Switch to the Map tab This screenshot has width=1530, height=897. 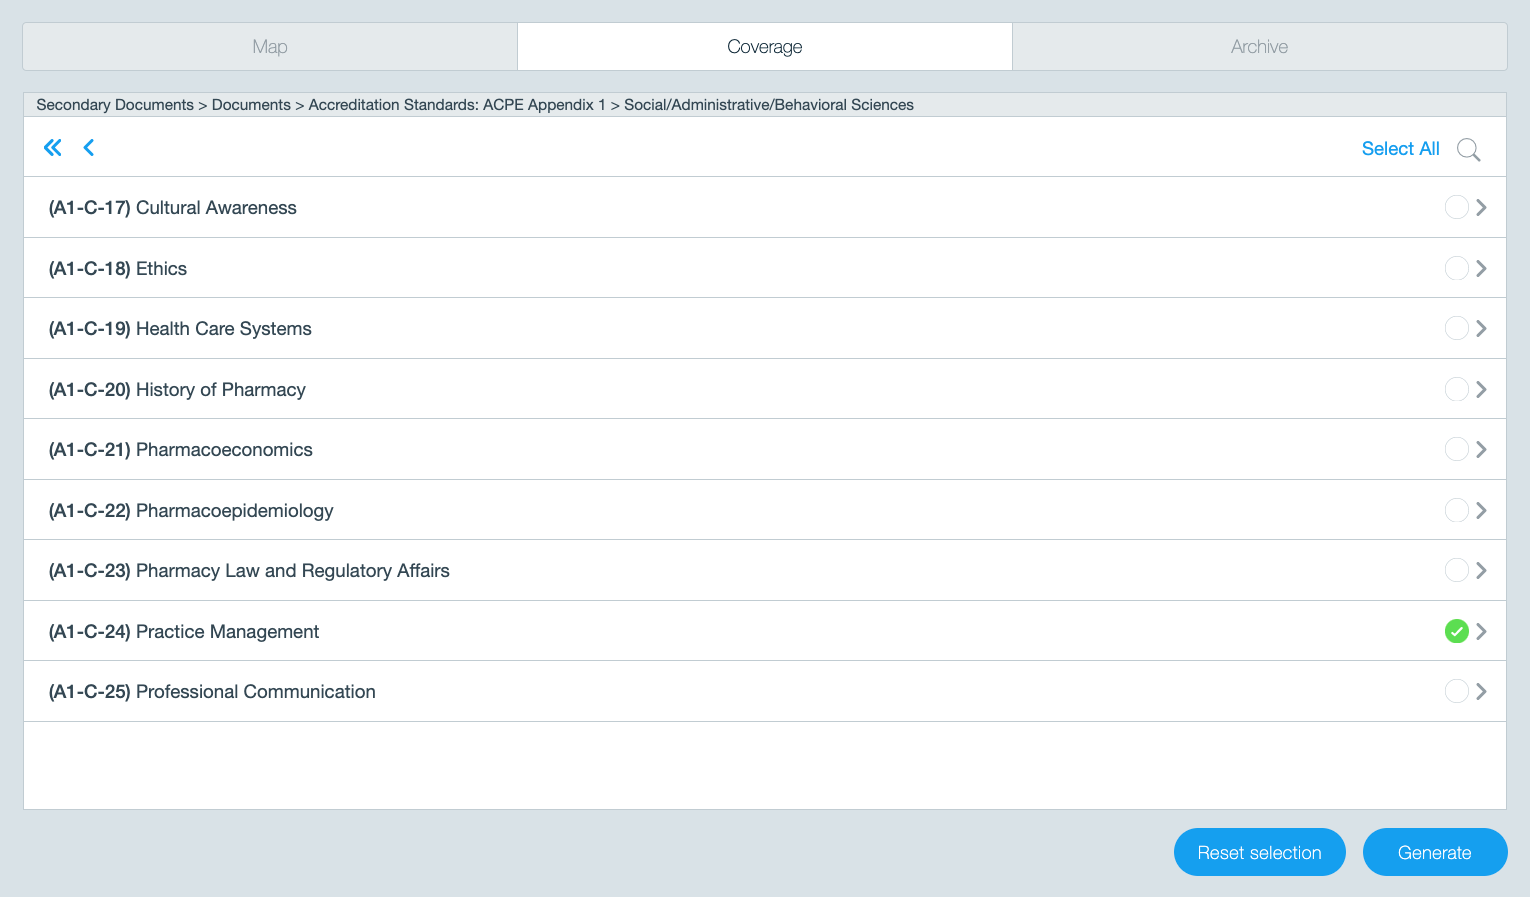270,47
